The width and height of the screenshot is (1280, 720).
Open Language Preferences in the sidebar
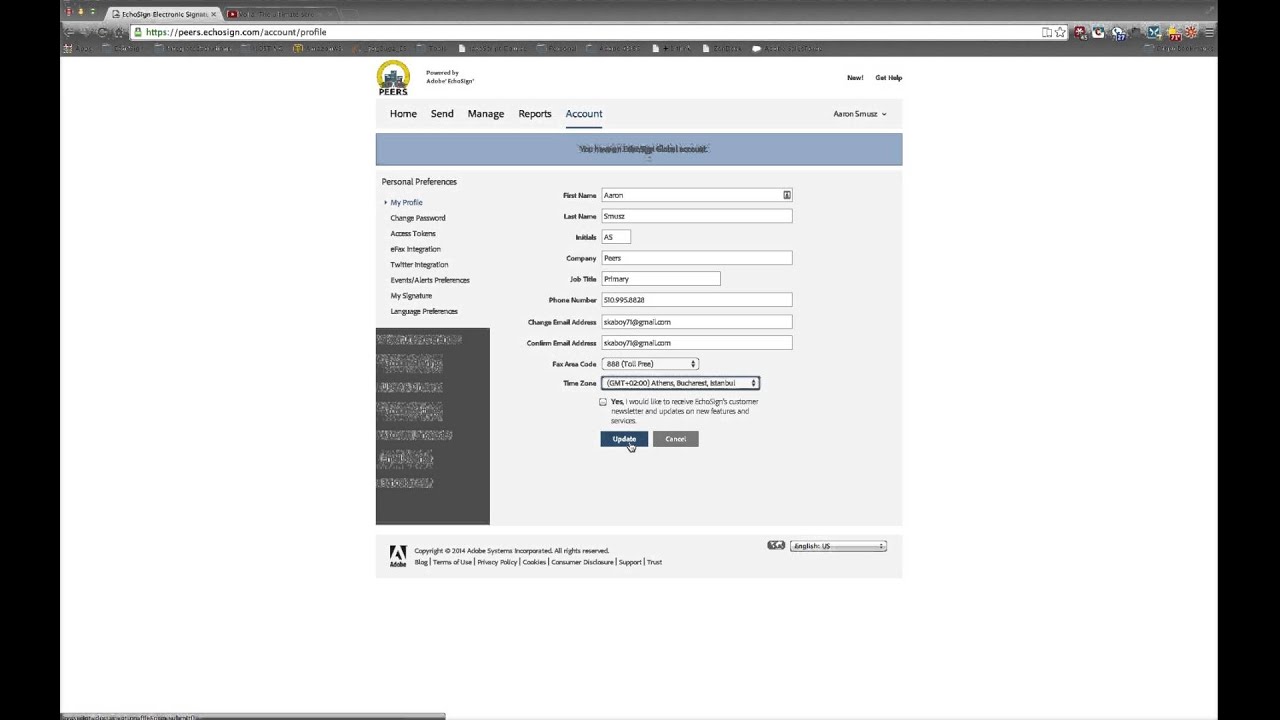click(424, 311)
